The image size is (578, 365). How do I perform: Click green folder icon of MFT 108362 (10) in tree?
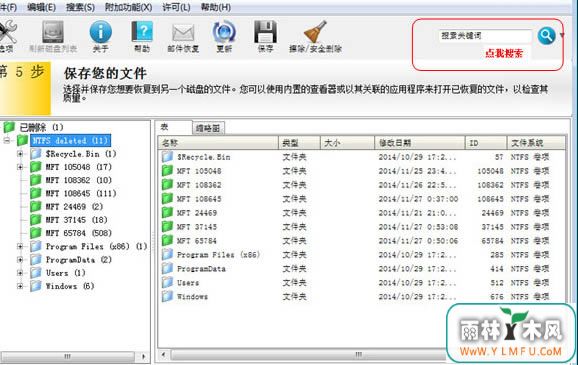coord(36,180)
